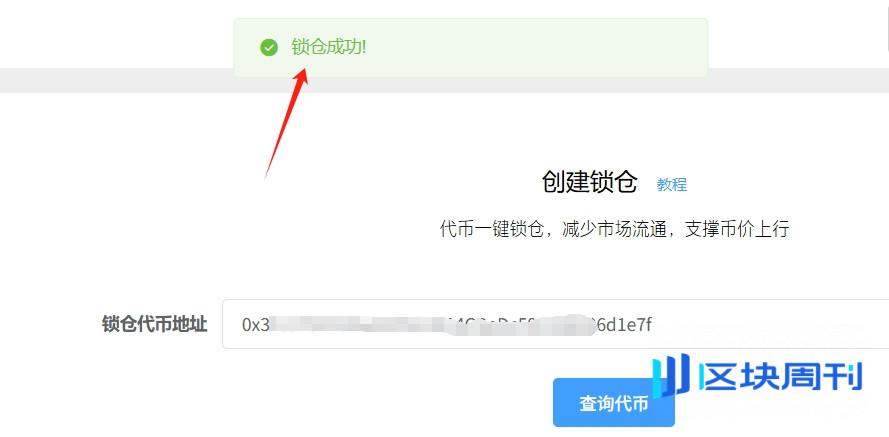Click the gray header band below the toast
Image resolution: width=889 pixels, height=437 pixels.
click(113, 80)
